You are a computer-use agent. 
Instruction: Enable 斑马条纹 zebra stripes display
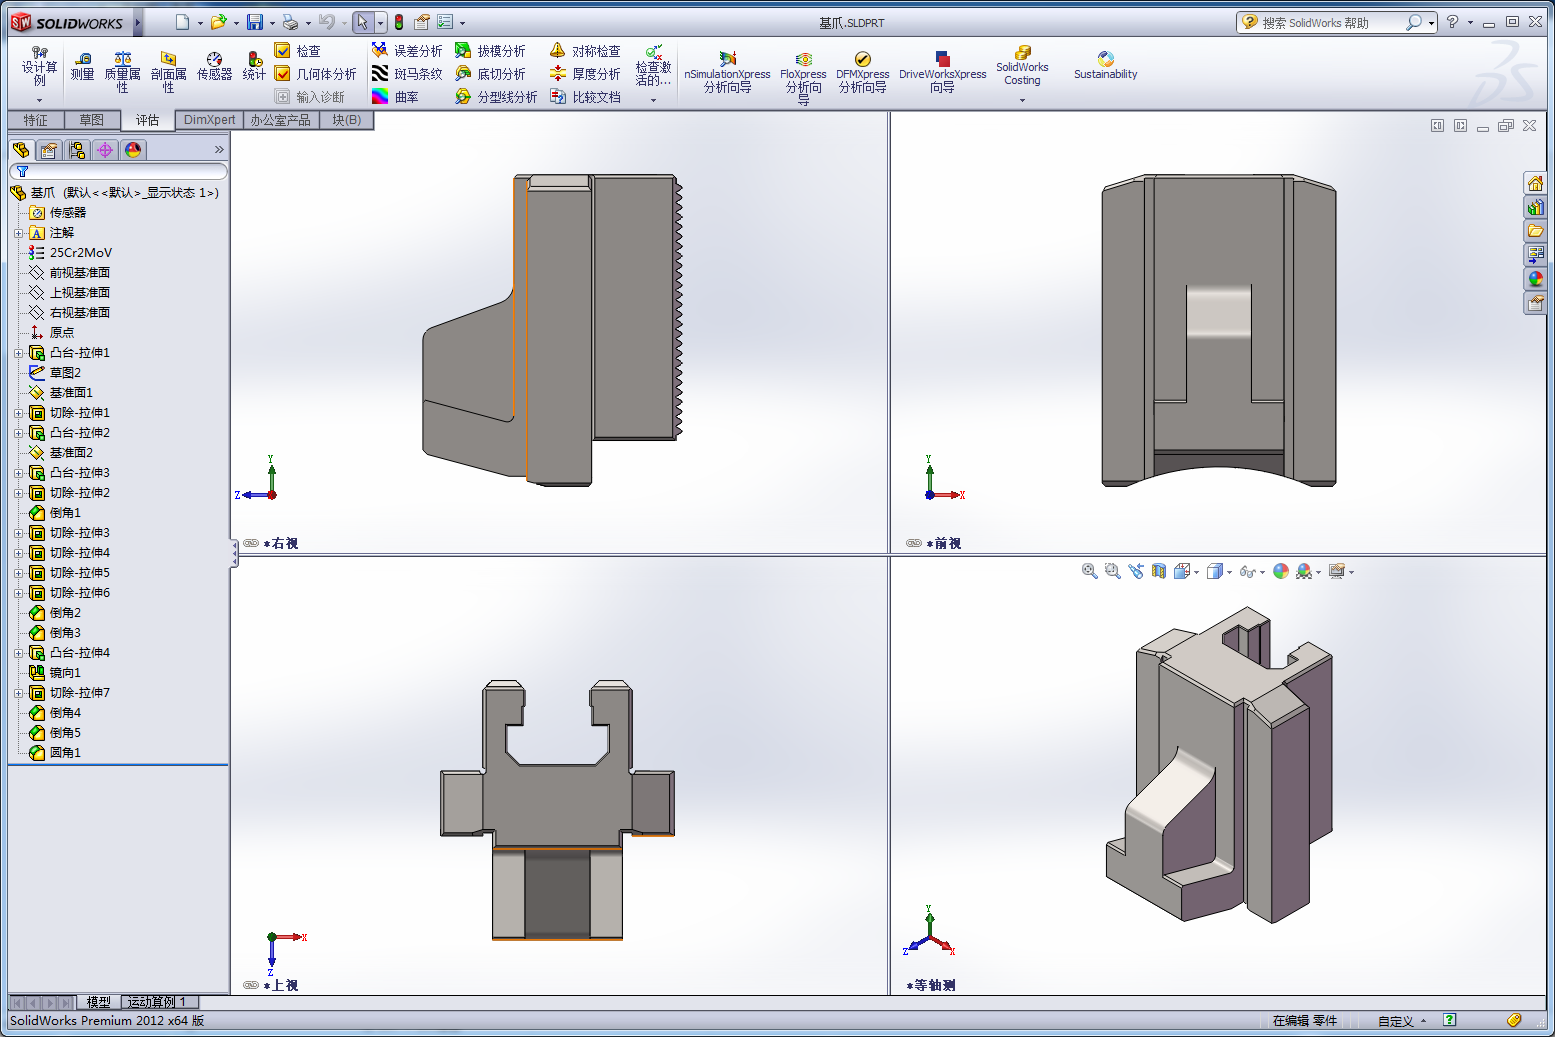(407, 73)
